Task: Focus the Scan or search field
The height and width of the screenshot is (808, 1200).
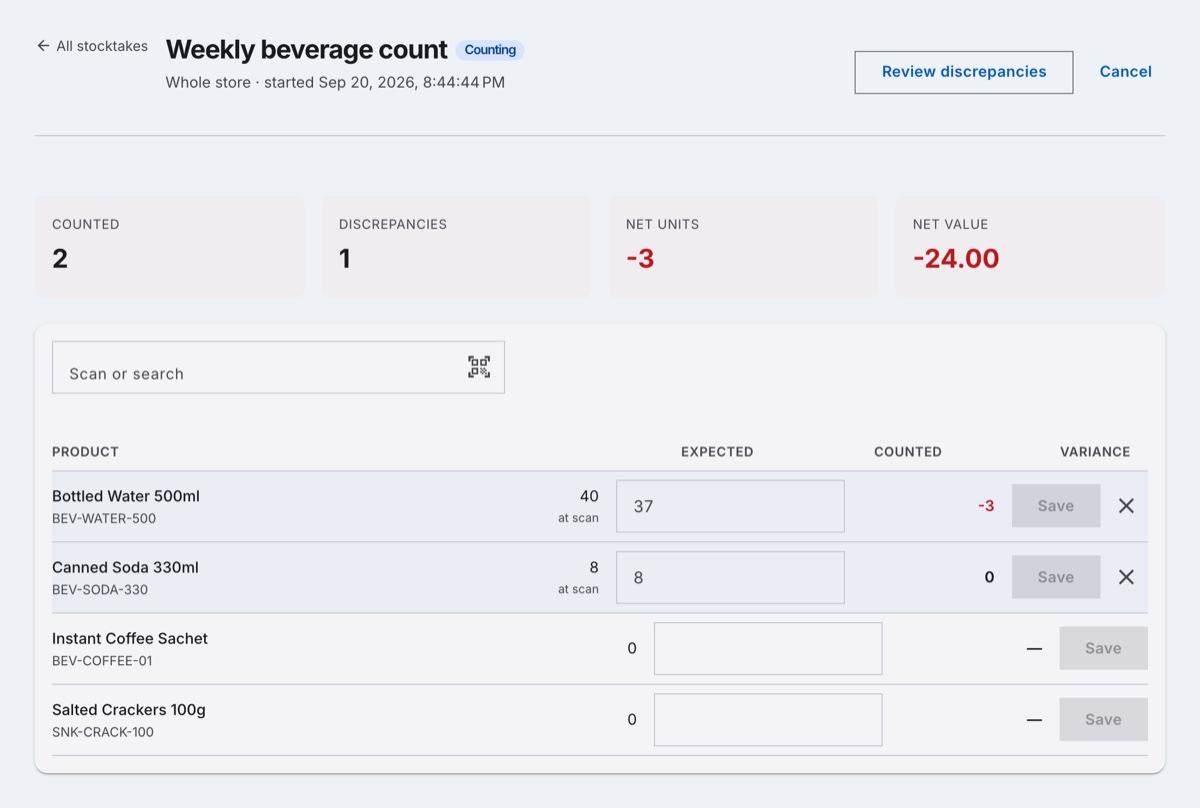Action: pyautogui.click(x=278, y=367)
